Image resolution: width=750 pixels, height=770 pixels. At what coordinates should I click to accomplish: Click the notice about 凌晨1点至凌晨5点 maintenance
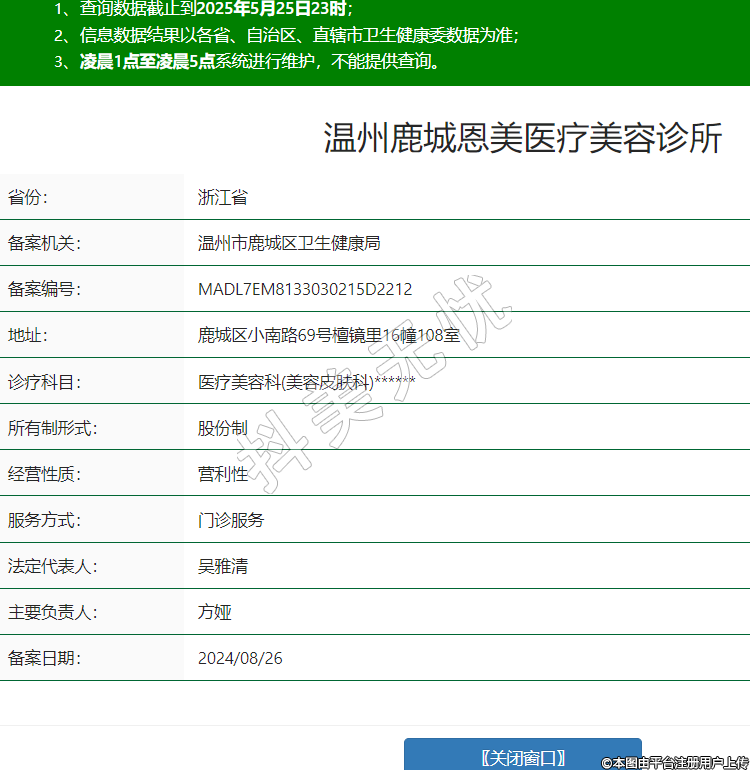click(x=260, y=61)
